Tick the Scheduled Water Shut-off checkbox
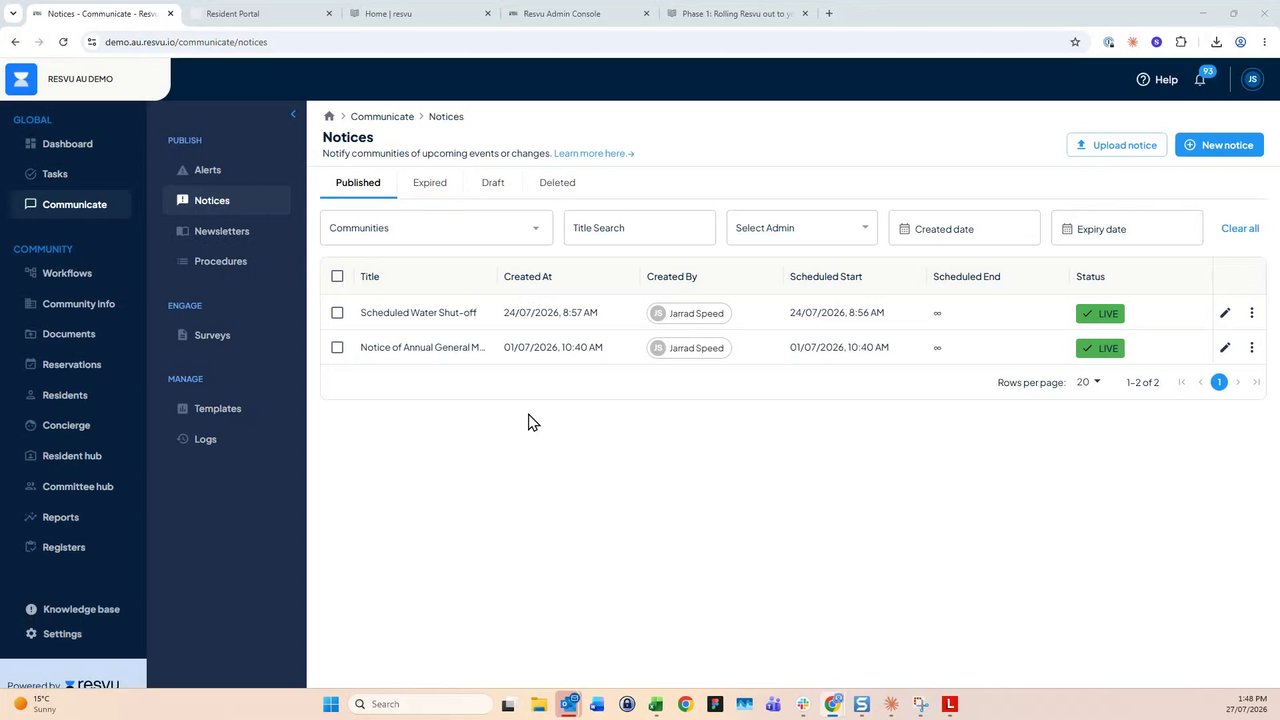The image size is (1280, 720). pos(337,313)
